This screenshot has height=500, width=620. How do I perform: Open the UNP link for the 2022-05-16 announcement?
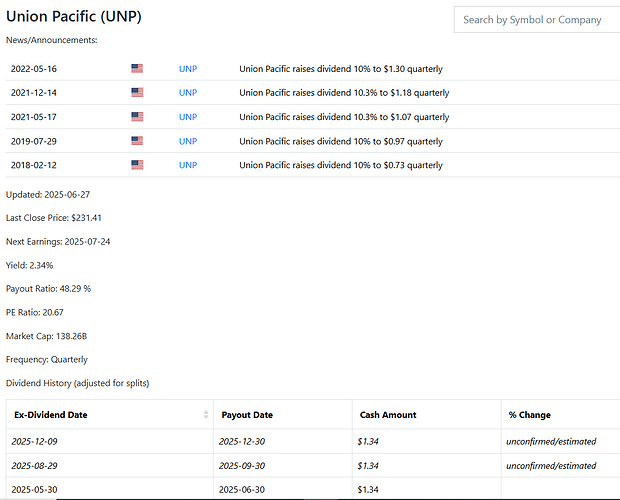coord(188,69)
